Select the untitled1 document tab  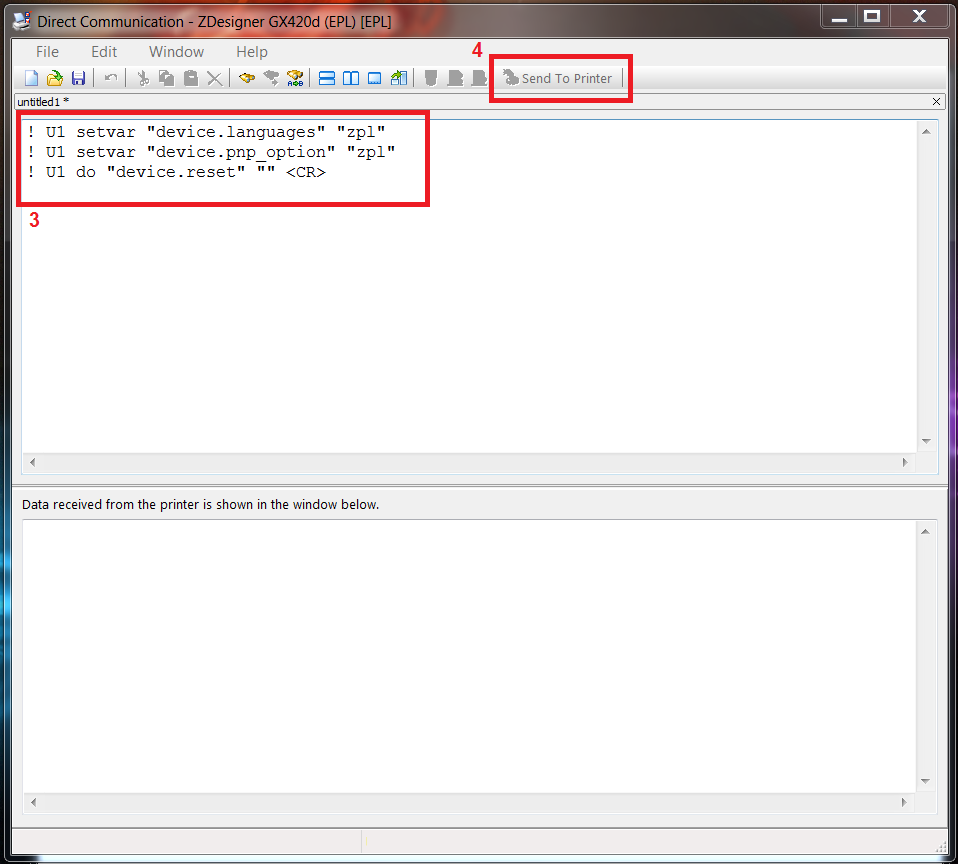[x=42, y=101]
